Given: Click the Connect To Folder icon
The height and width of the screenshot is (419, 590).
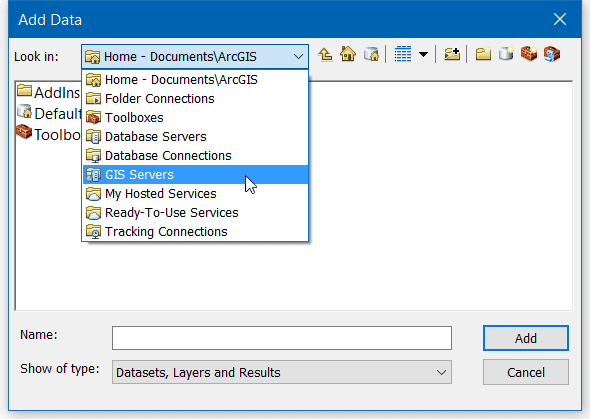Looking at the screenshot, I should pyautogui.click(x=452, y=54).
